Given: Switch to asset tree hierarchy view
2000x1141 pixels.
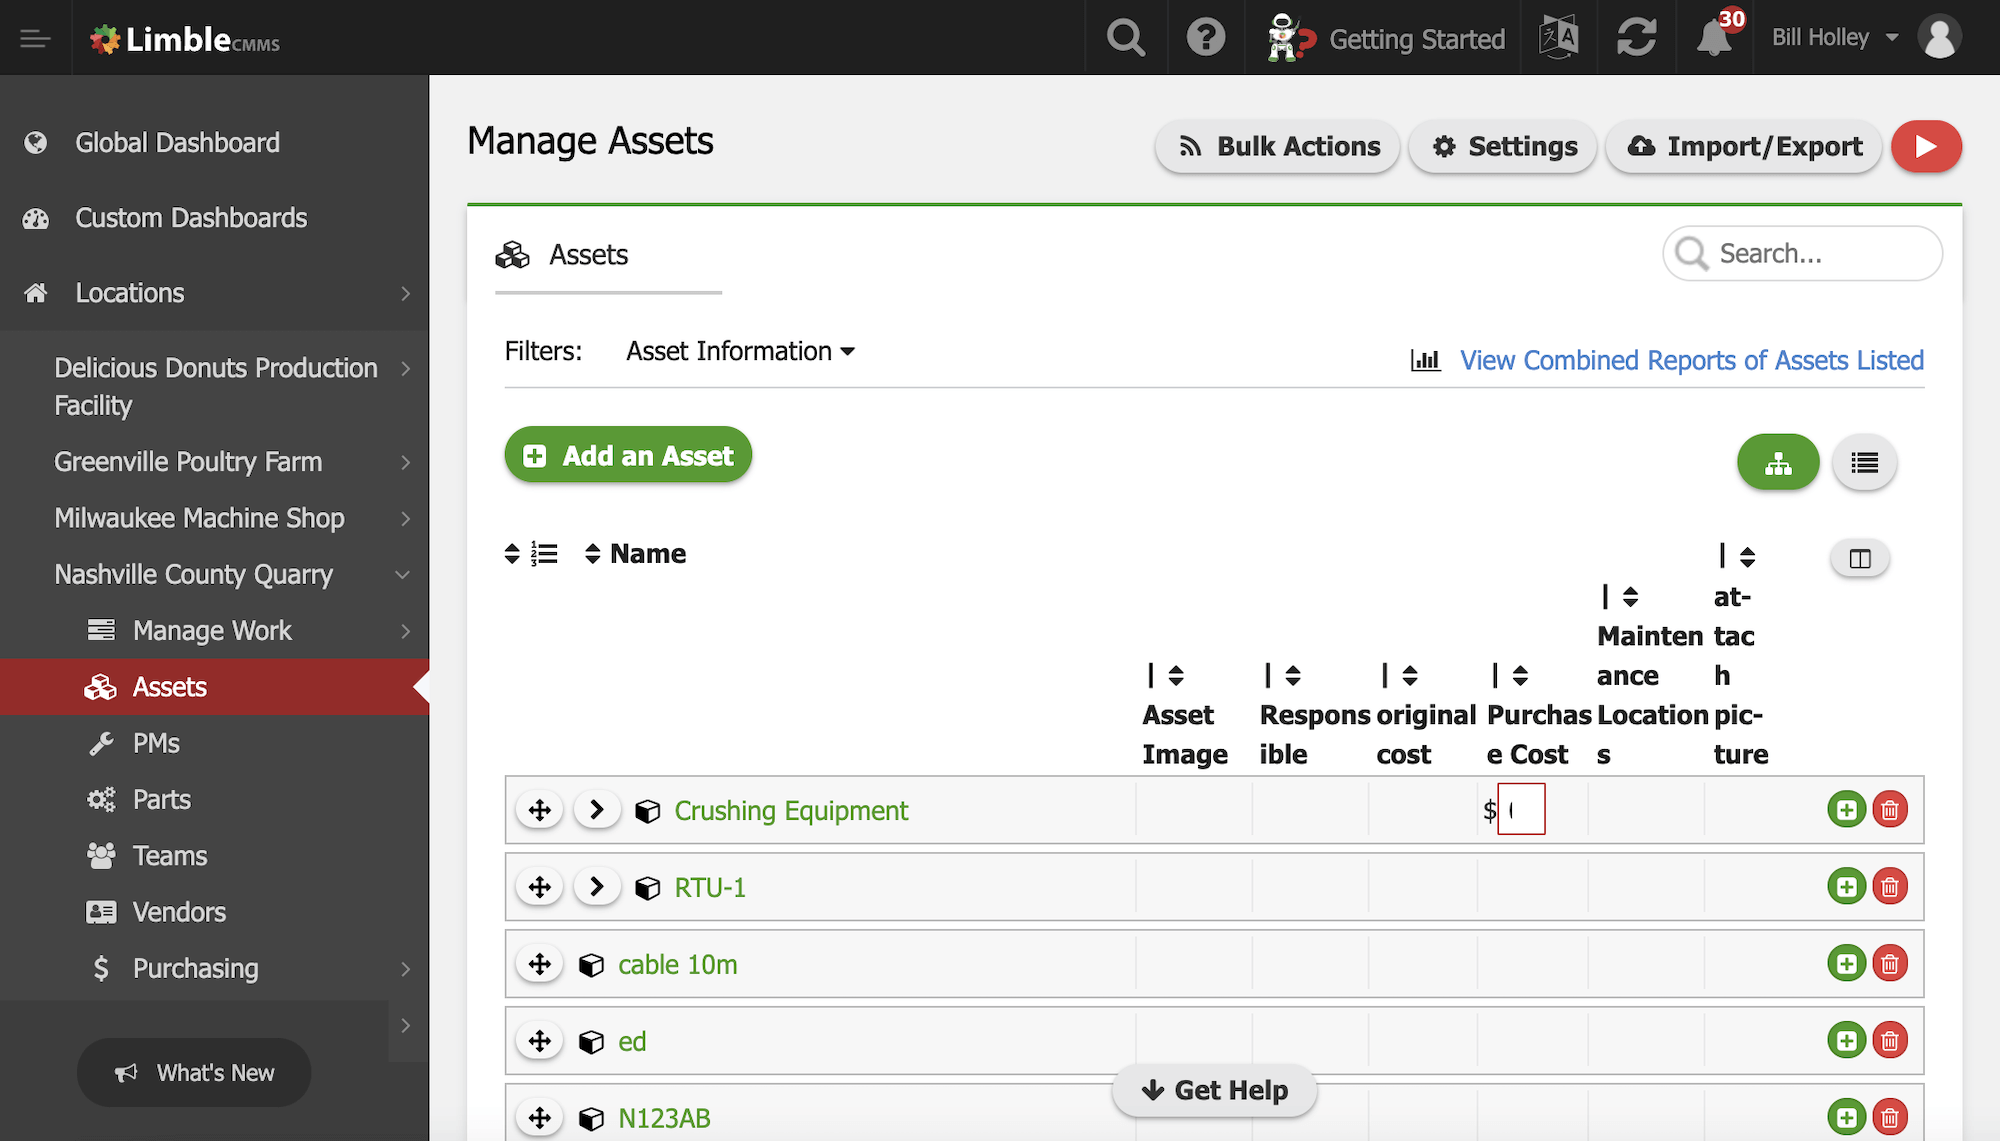Looking at the screenshot, I should tap(1778, 462).
